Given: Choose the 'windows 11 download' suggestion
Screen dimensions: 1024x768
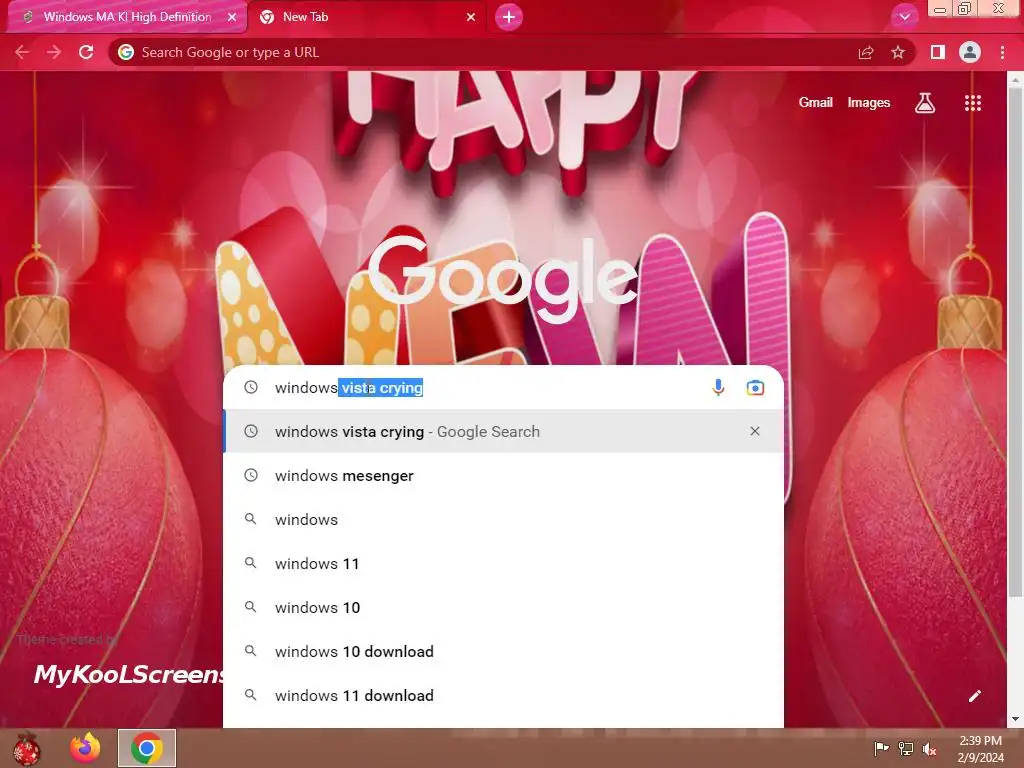Looking at the screenshot, I should [503, 696].
